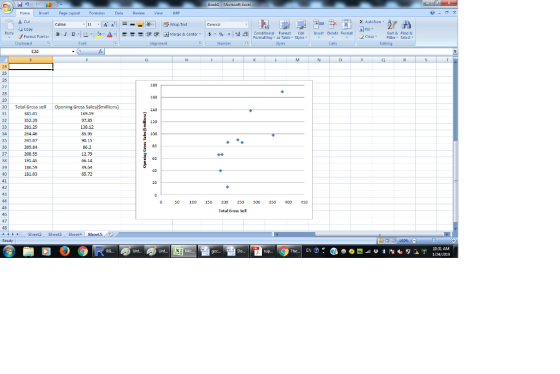
Task: Click the Clear button
Action: (368, 36)
